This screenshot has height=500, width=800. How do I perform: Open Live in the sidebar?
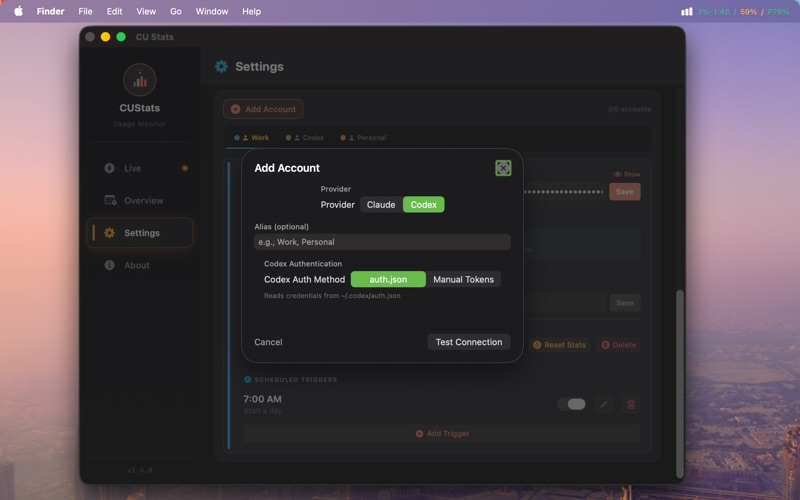point(140,168)
